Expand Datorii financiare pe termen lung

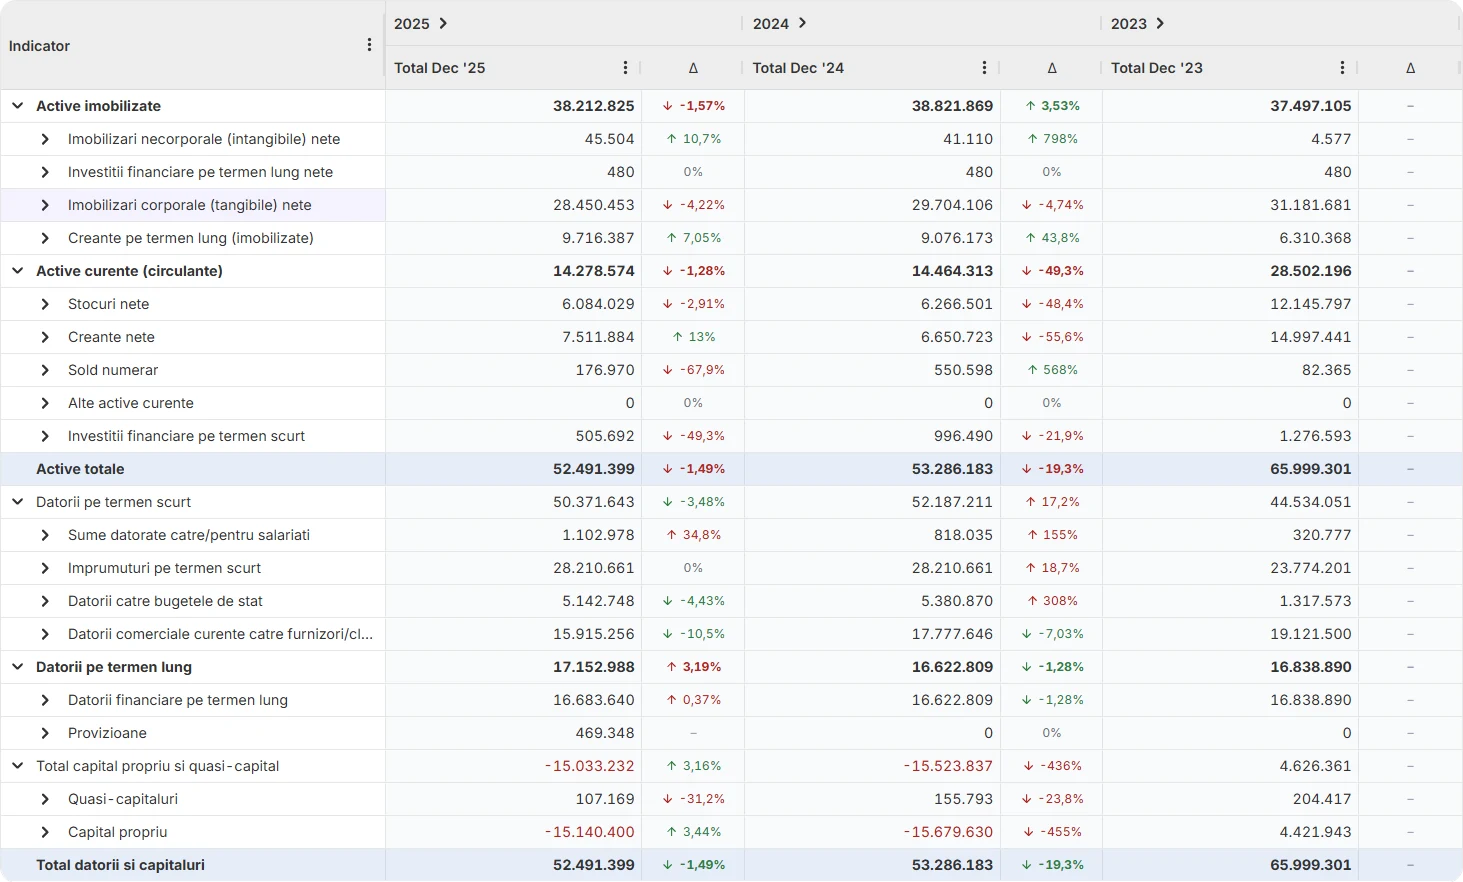pyautogui.click(x=45, y=700)
